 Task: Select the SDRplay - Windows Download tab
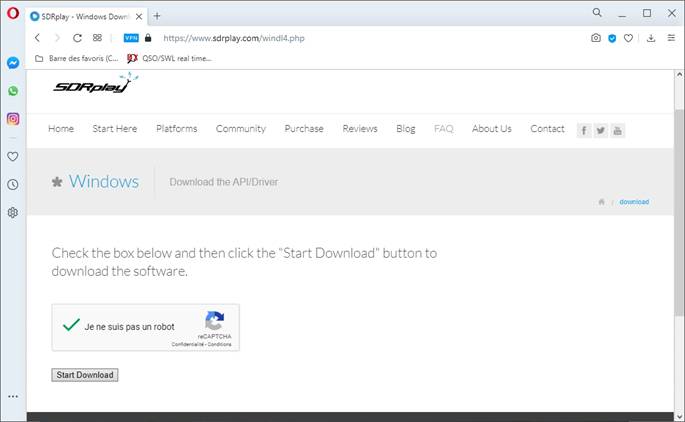tap(86, 17)
